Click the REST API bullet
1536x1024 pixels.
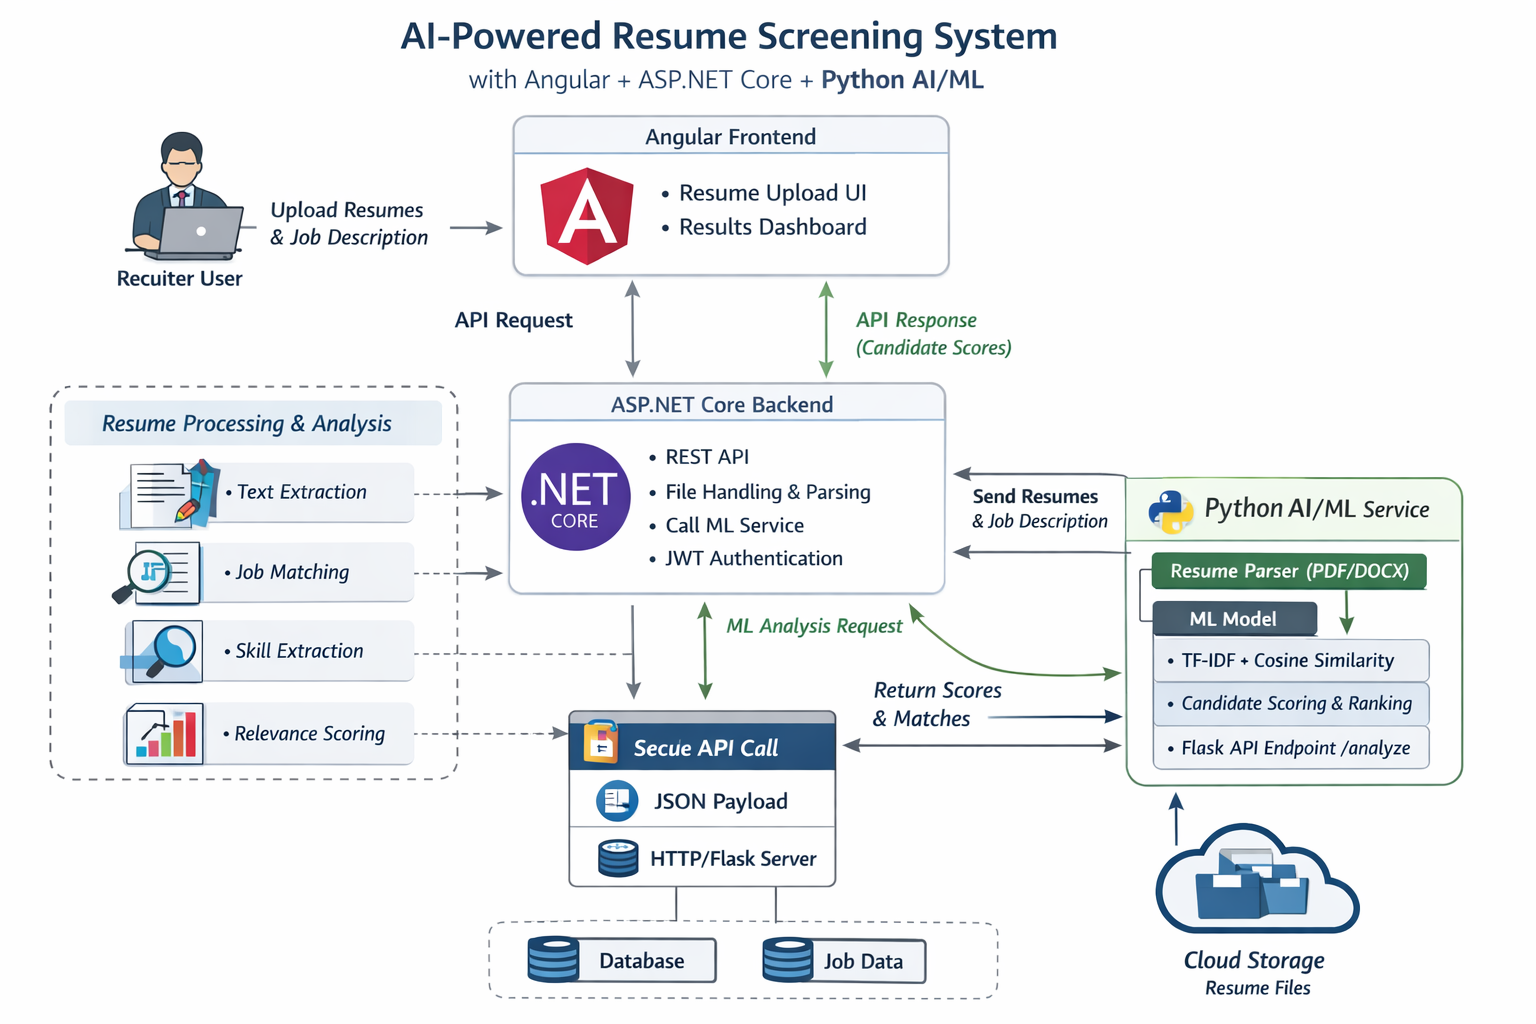tap(699, 457)
